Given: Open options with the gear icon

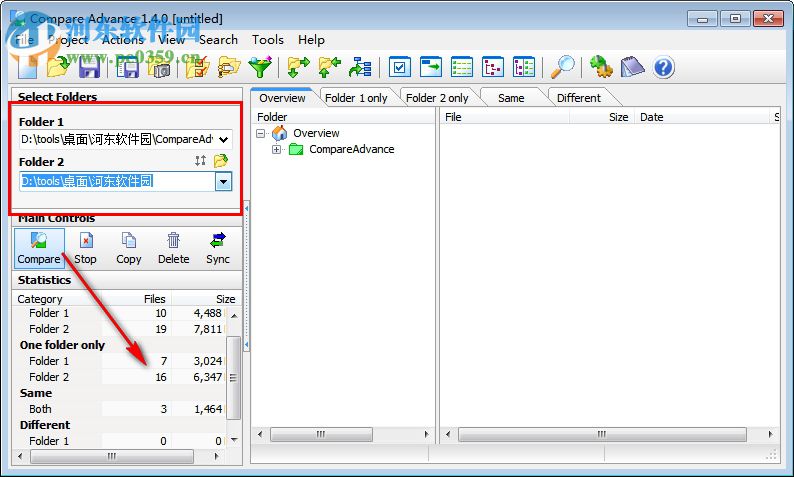Looking at the screenshot, I should (601, 67).
